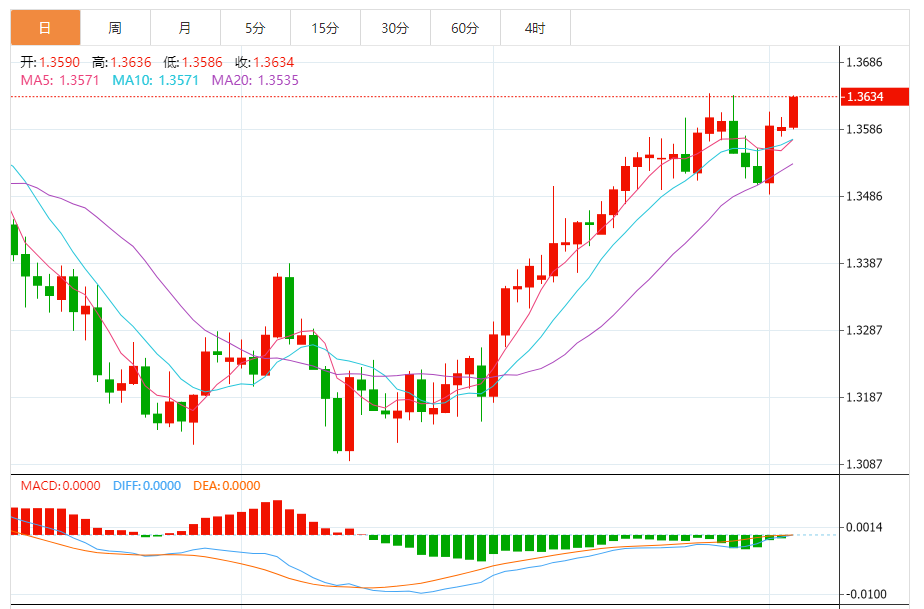The height and width of the screenshot is (609, 924).
Task: Click the latest red candlestick at right edge
Action: [793, 112]
